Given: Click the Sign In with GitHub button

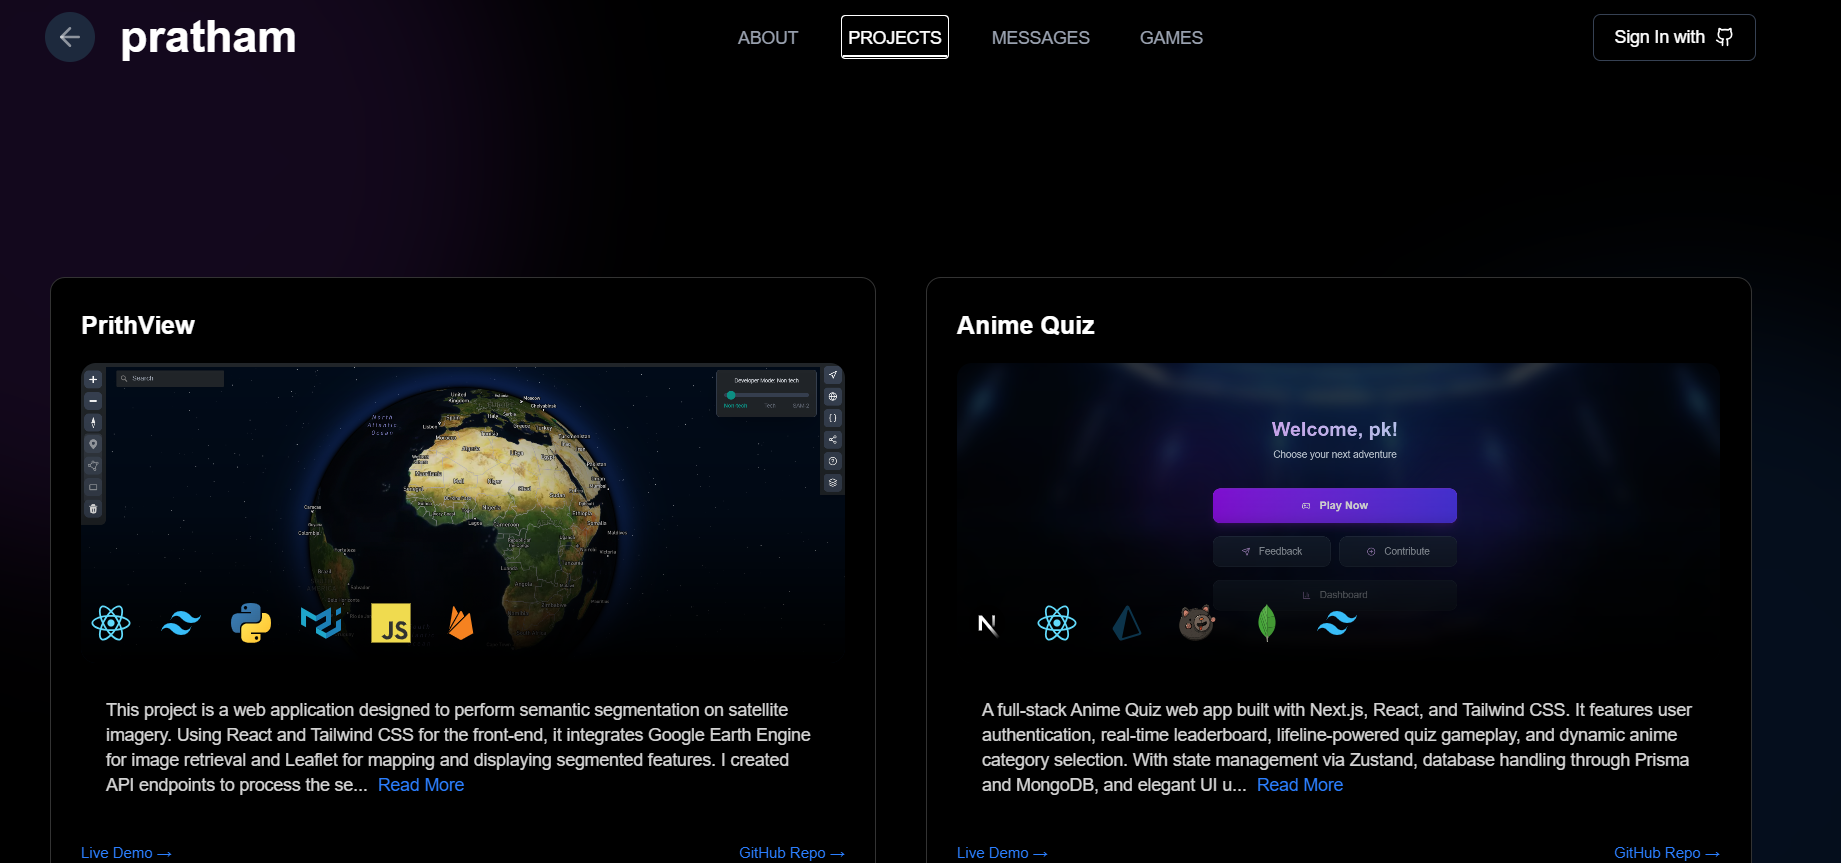Looking at the screenshot, I should point(1674,38).
